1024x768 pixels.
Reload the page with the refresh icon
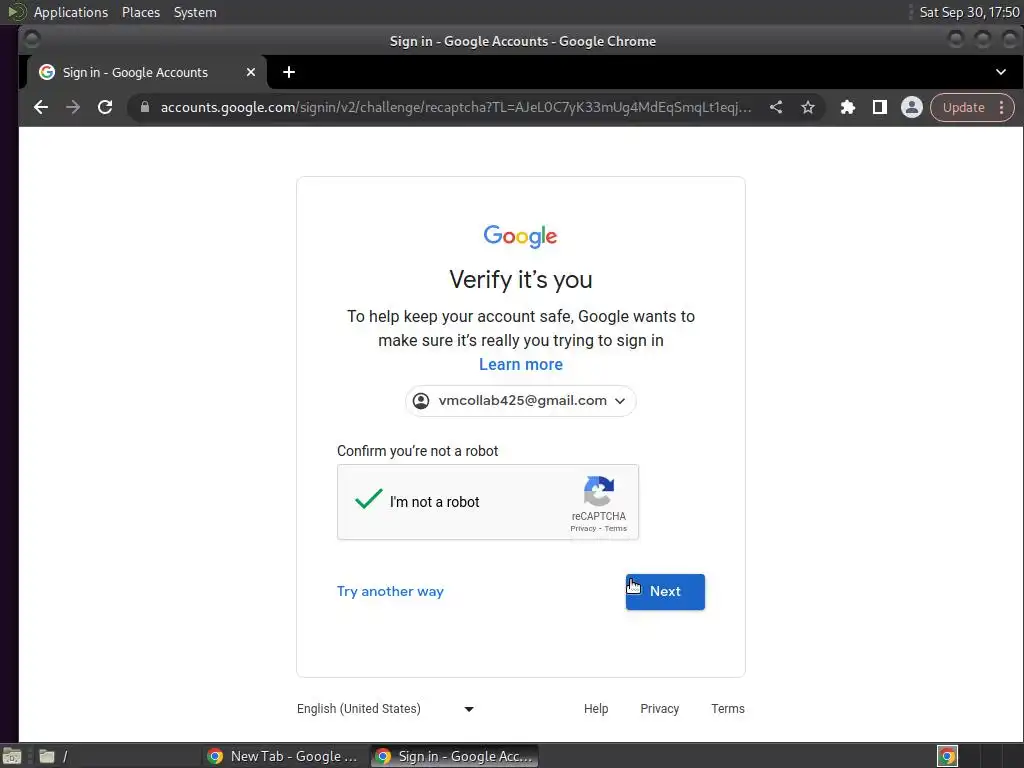[105, 107]
